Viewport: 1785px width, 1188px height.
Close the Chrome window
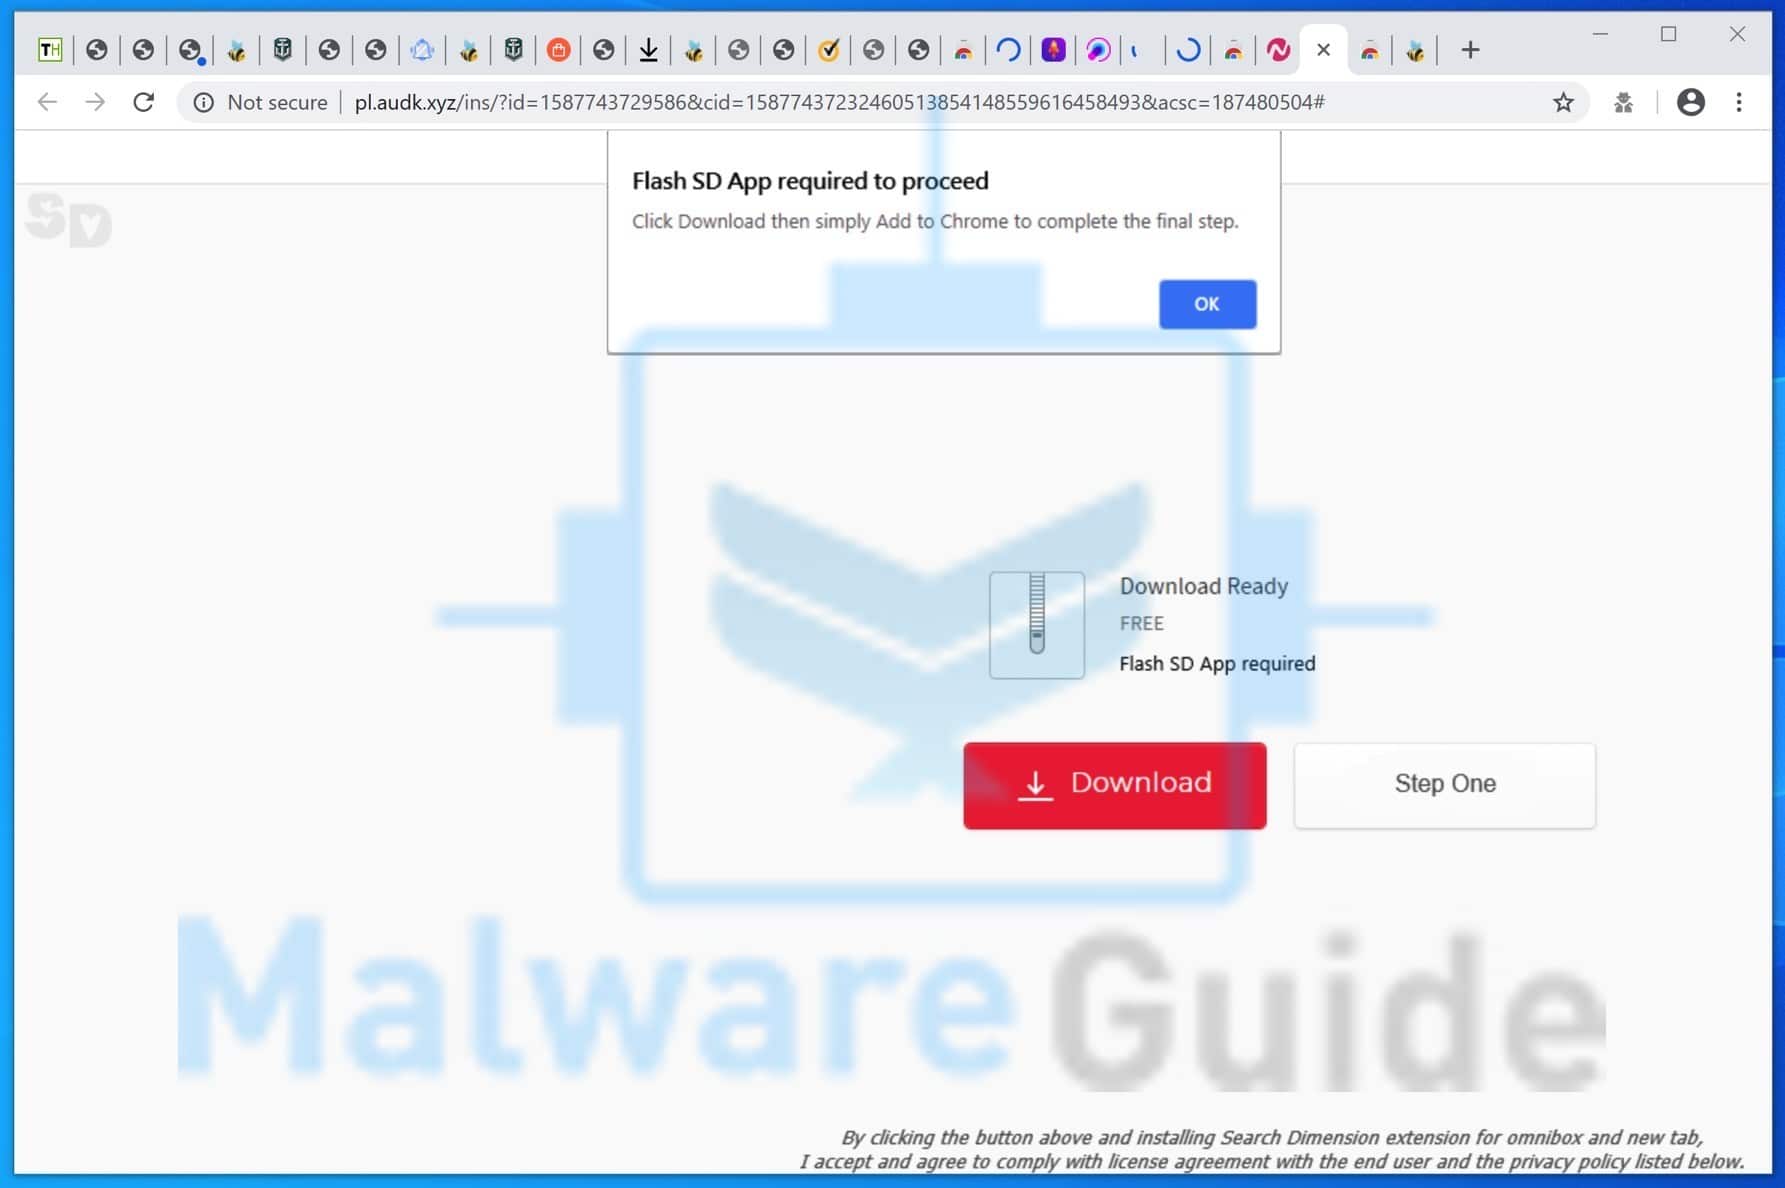tap(1737, 34)
